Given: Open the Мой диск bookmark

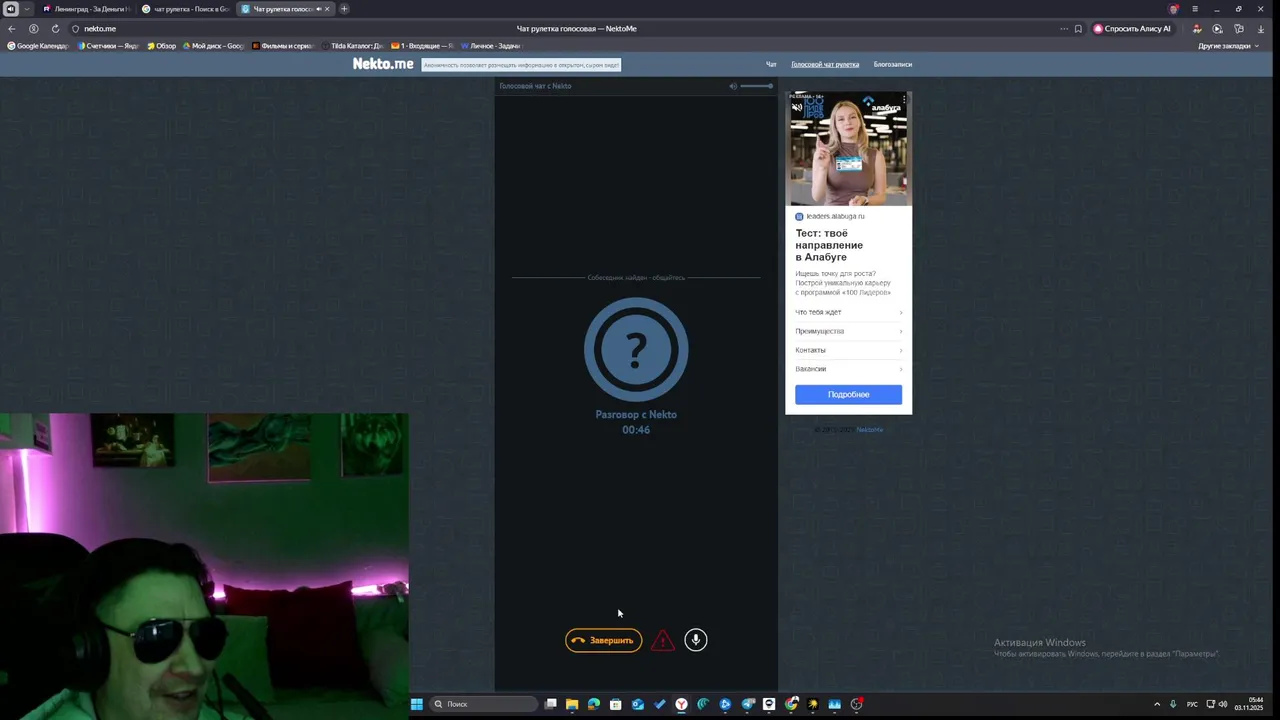Looking at the screenshot, I should coord(214,46).
